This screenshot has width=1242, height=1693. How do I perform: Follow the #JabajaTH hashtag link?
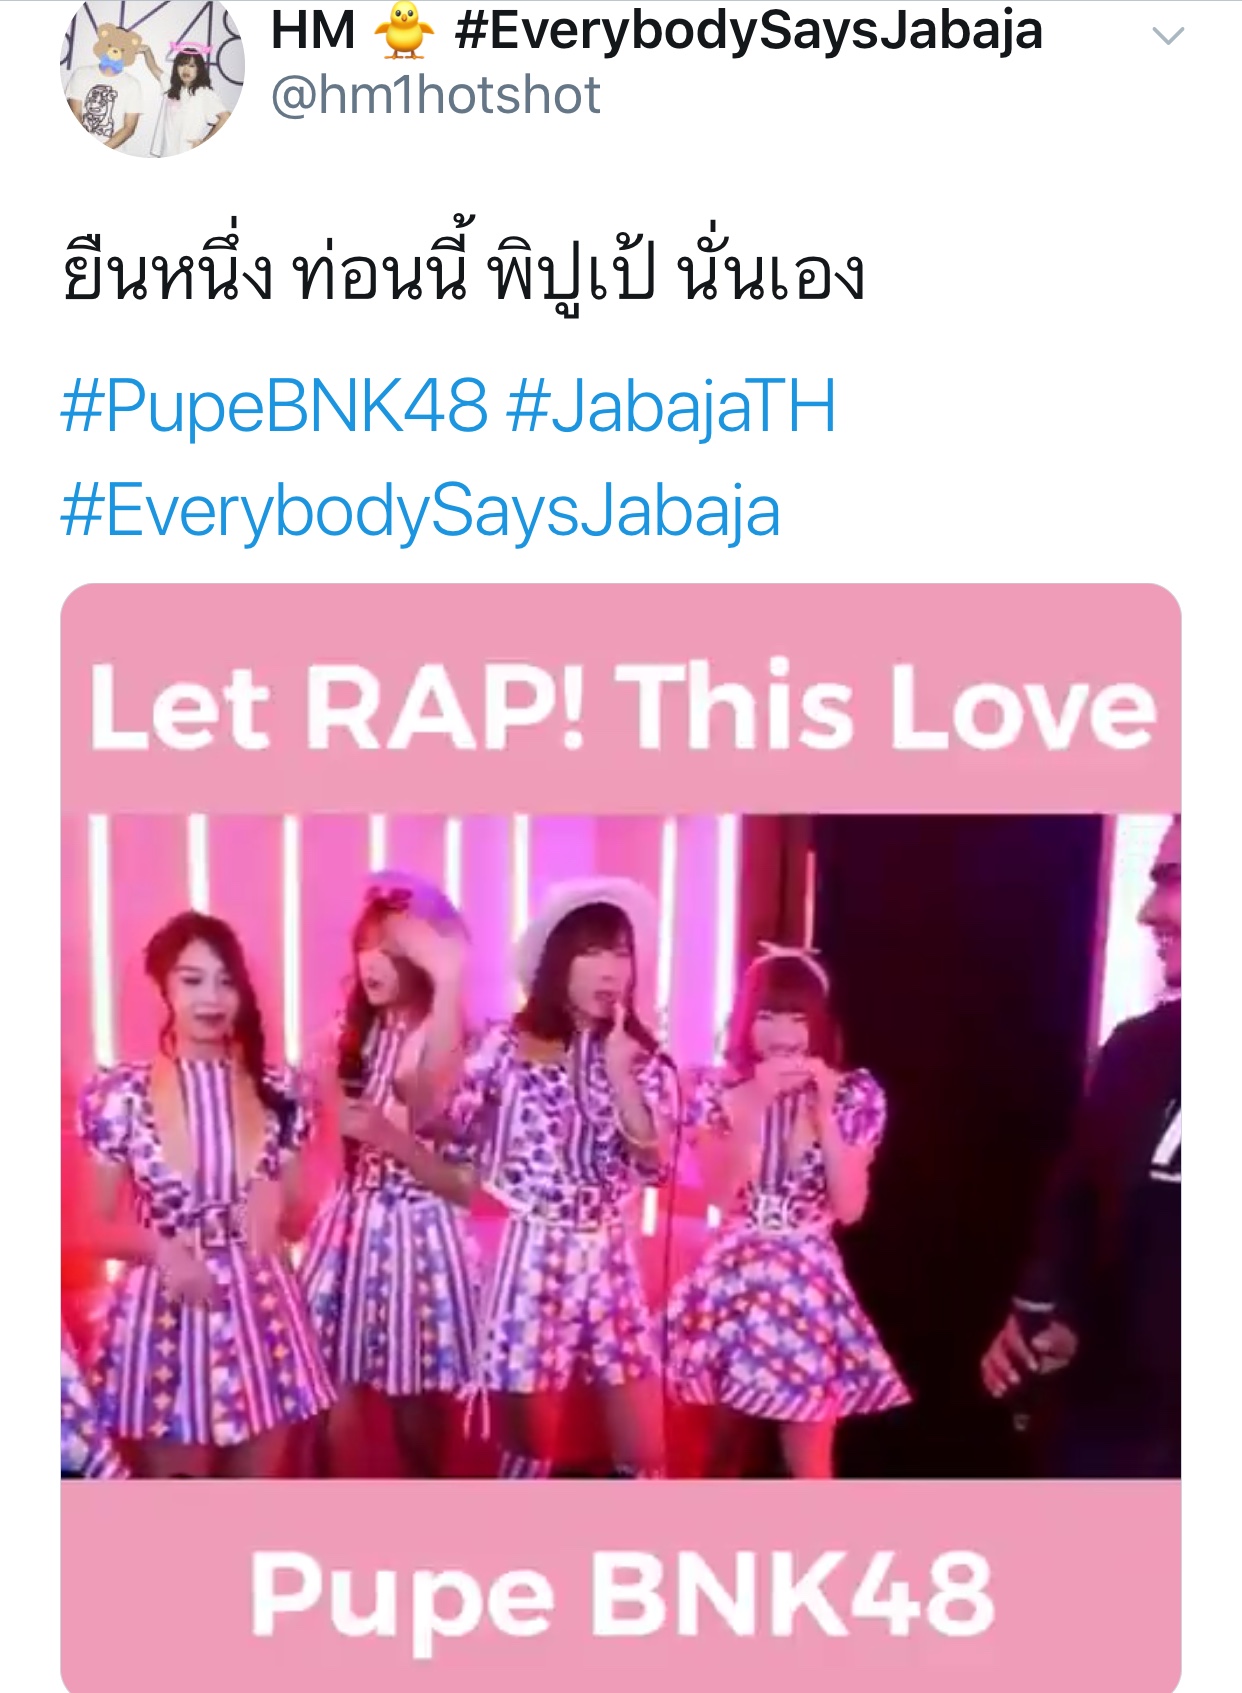click(671, 407)
